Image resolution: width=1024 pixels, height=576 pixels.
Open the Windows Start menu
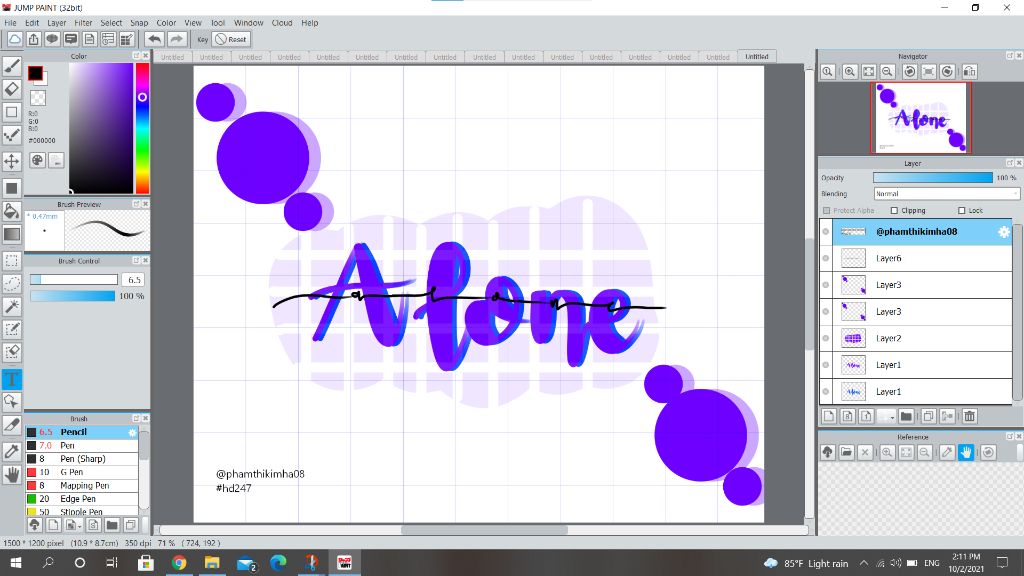16,562
